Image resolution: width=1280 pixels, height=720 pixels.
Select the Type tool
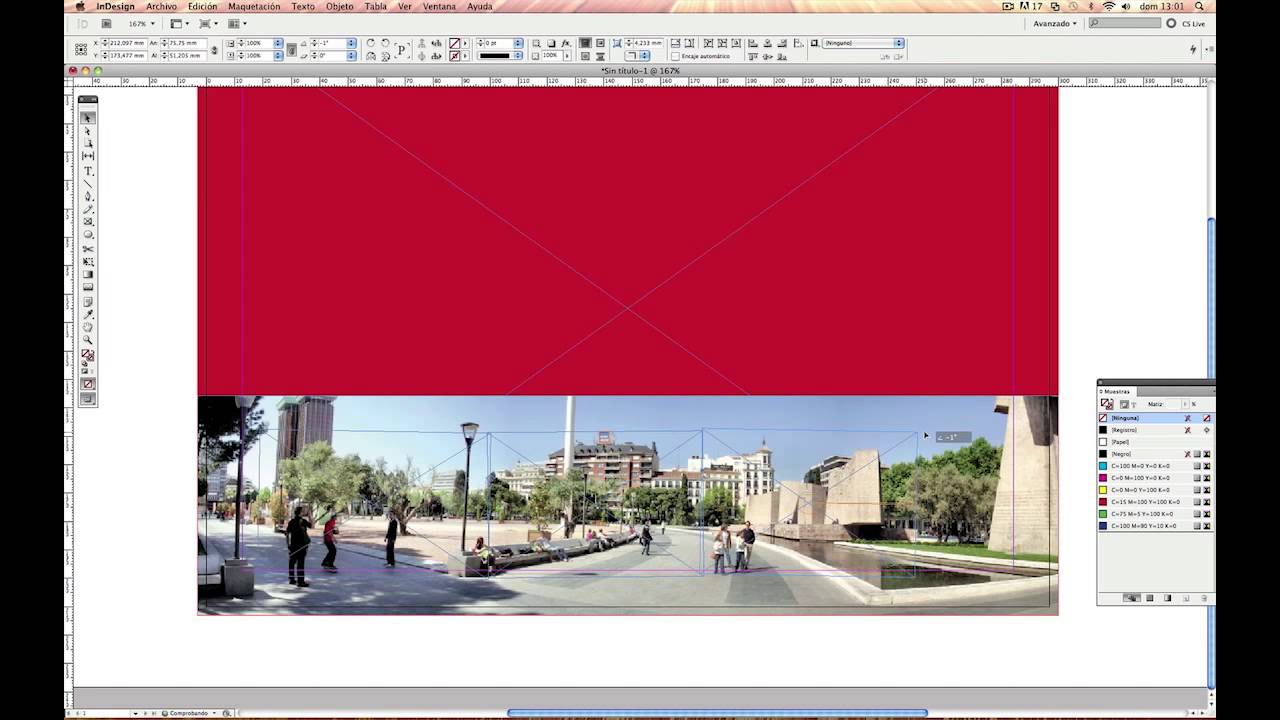[88, 171]
